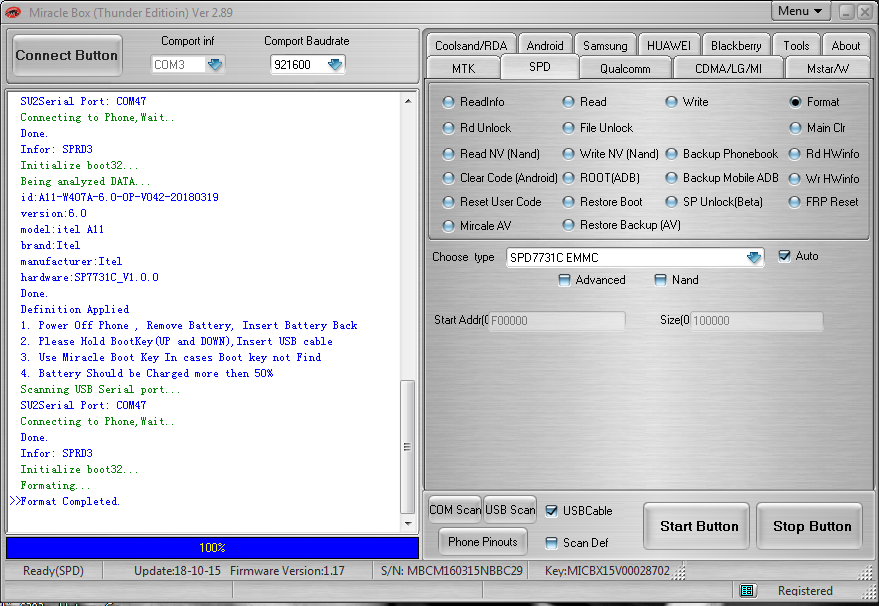Click the log pane scrollbar down arrow
This screenshot has width=879, height=606.
pyautogui.click(x=408, y=524)
